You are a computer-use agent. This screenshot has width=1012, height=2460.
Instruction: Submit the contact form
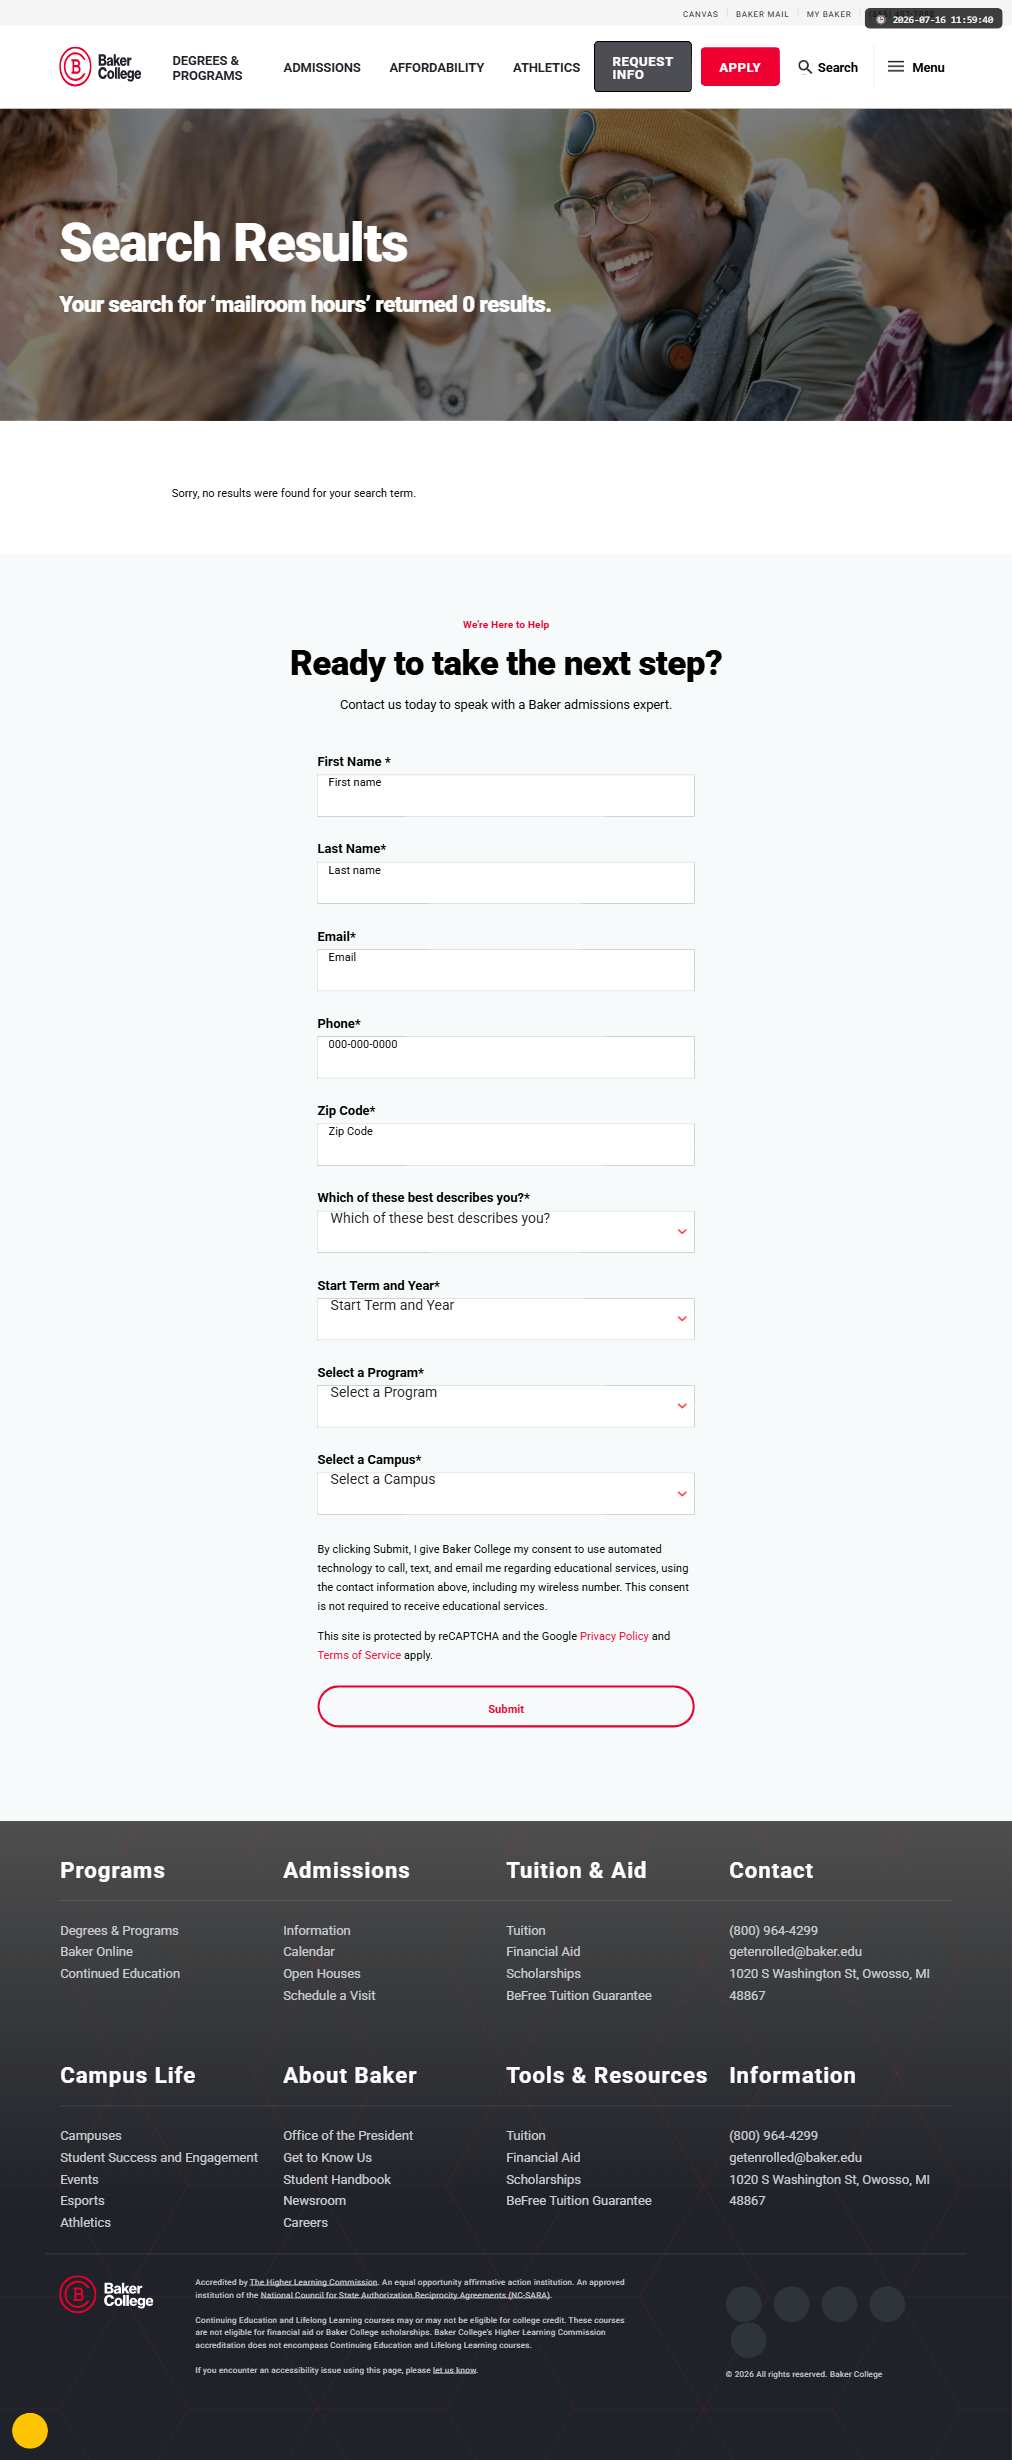point(506,1707)
